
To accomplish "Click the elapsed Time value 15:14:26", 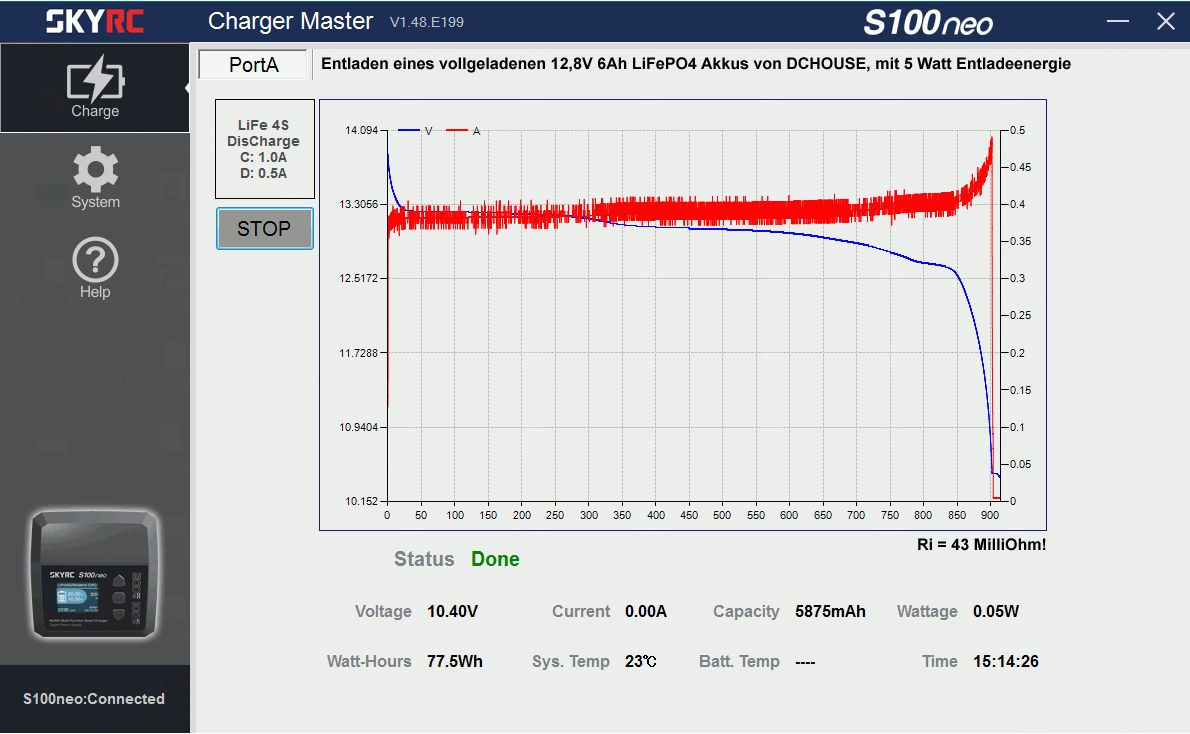I will (1005, 662).
